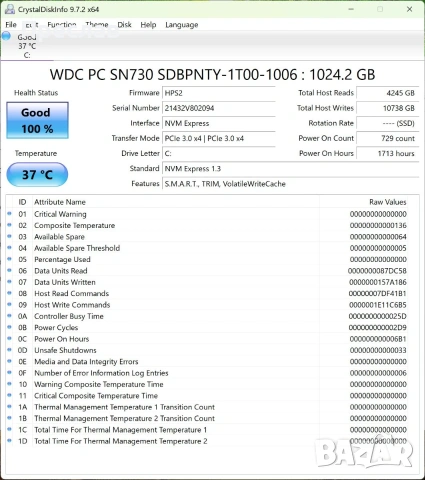Click status dot for Controller Busy Time row
Screen dimensions: 425x480
(x=9, y=316)
